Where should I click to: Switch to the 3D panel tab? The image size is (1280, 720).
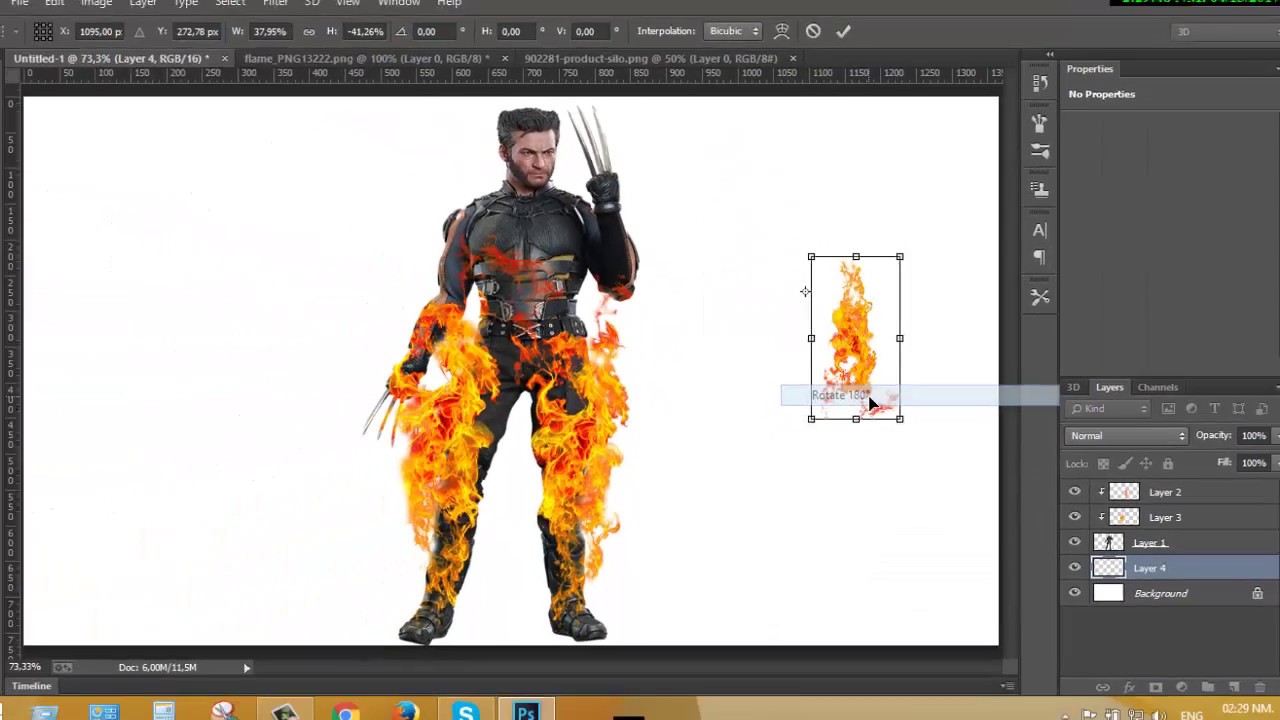pos(1073,387)
